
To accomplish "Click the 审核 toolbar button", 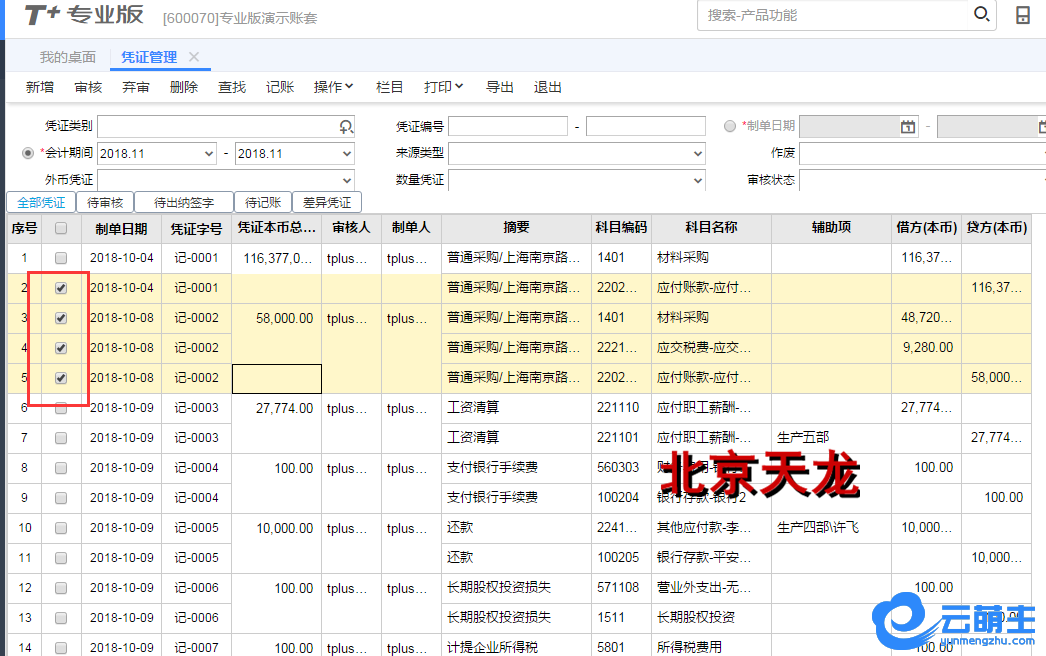I will pos(88,87).
